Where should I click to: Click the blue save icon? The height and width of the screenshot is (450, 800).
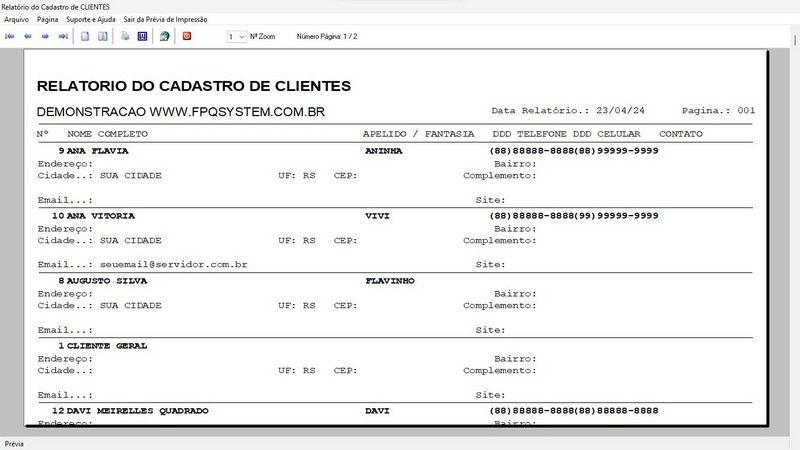142,36
